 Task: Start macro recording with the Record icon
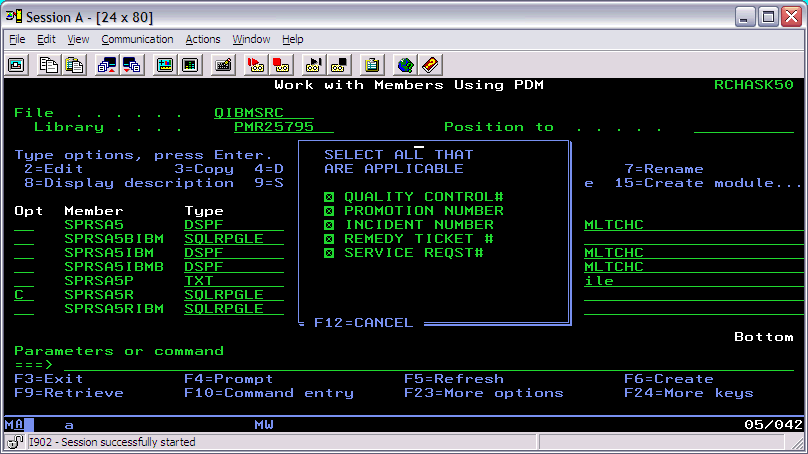click(256, 65)
